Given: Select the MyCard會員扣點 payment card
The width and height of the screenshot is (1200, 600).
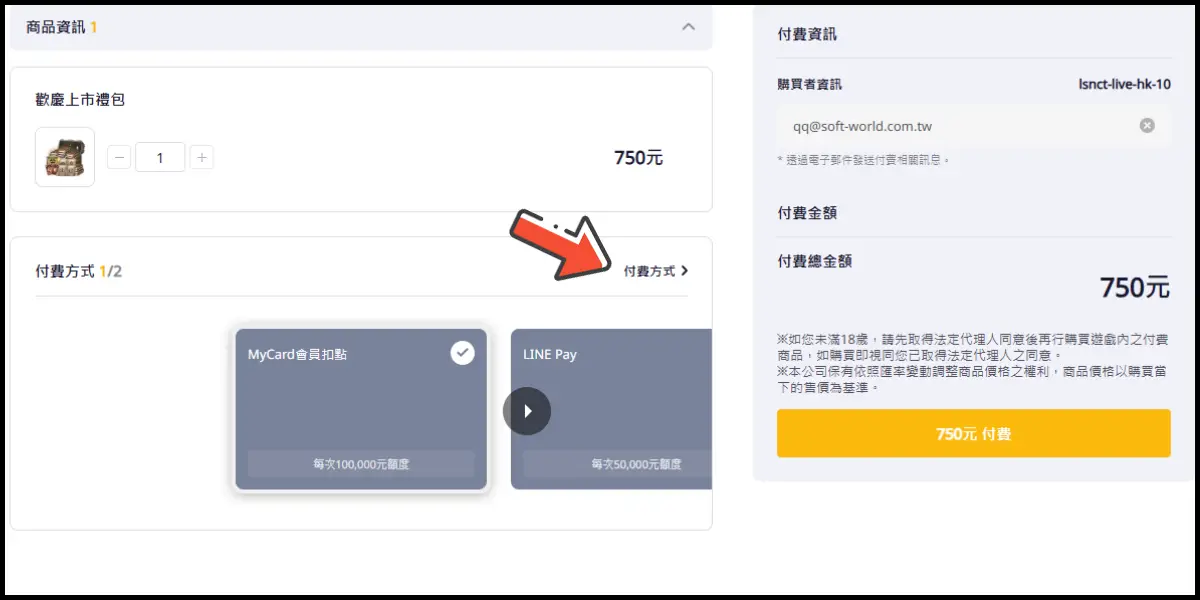Looking at the screenshot, I should [x=361, y=409].
